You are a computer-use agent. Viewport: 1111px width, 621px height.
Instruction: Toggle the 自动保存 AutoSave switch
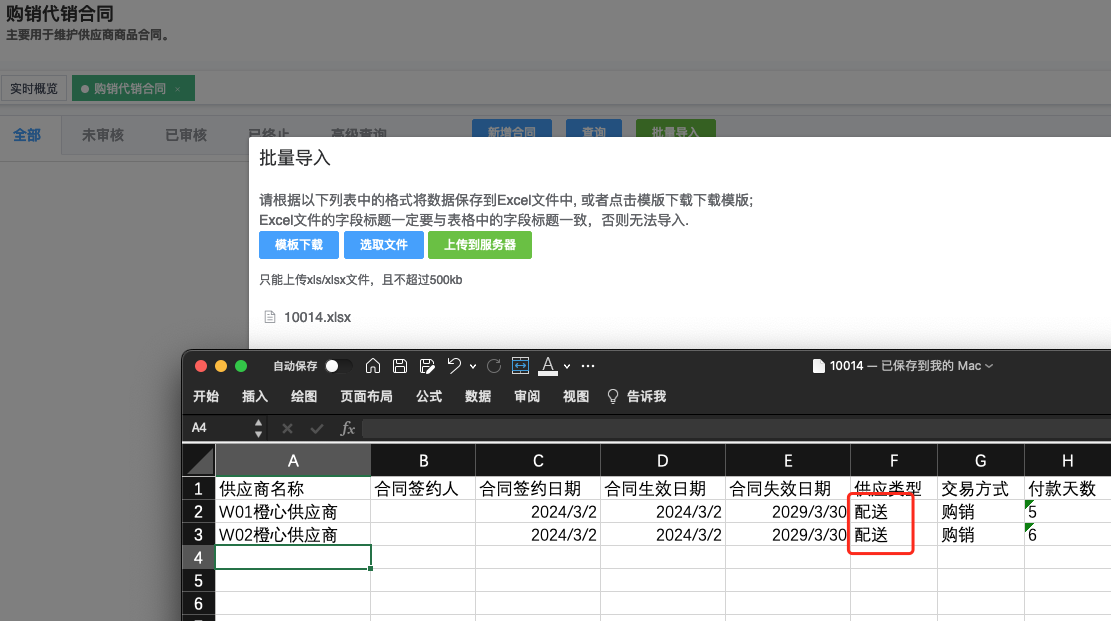click(338, 366)
